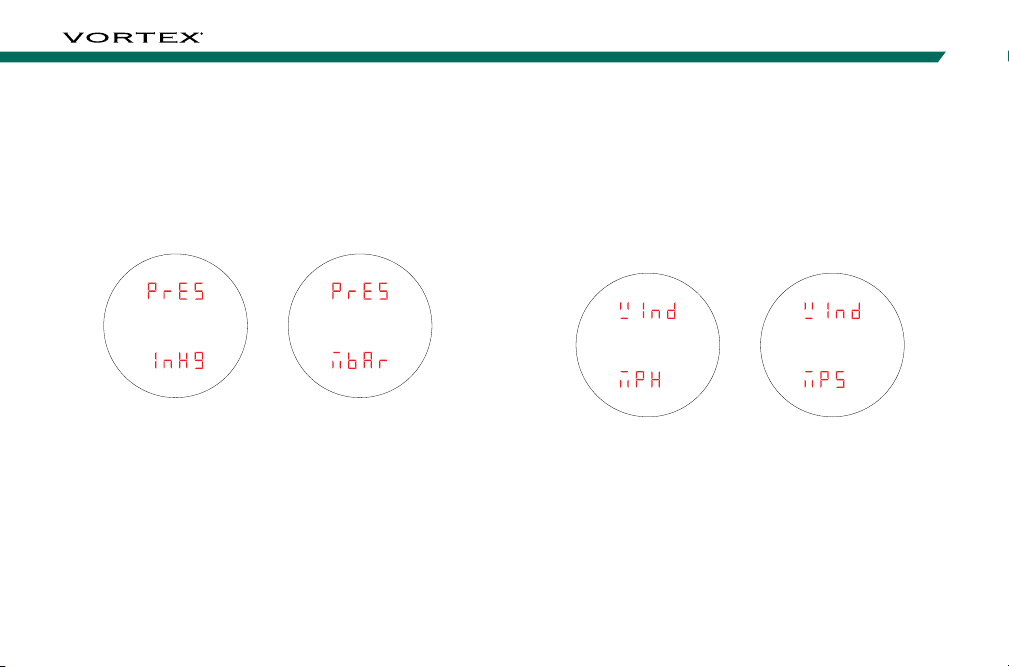Click the VORTEX logo
This screenshot has height=667, width=1009.
(x=133, y=37)
